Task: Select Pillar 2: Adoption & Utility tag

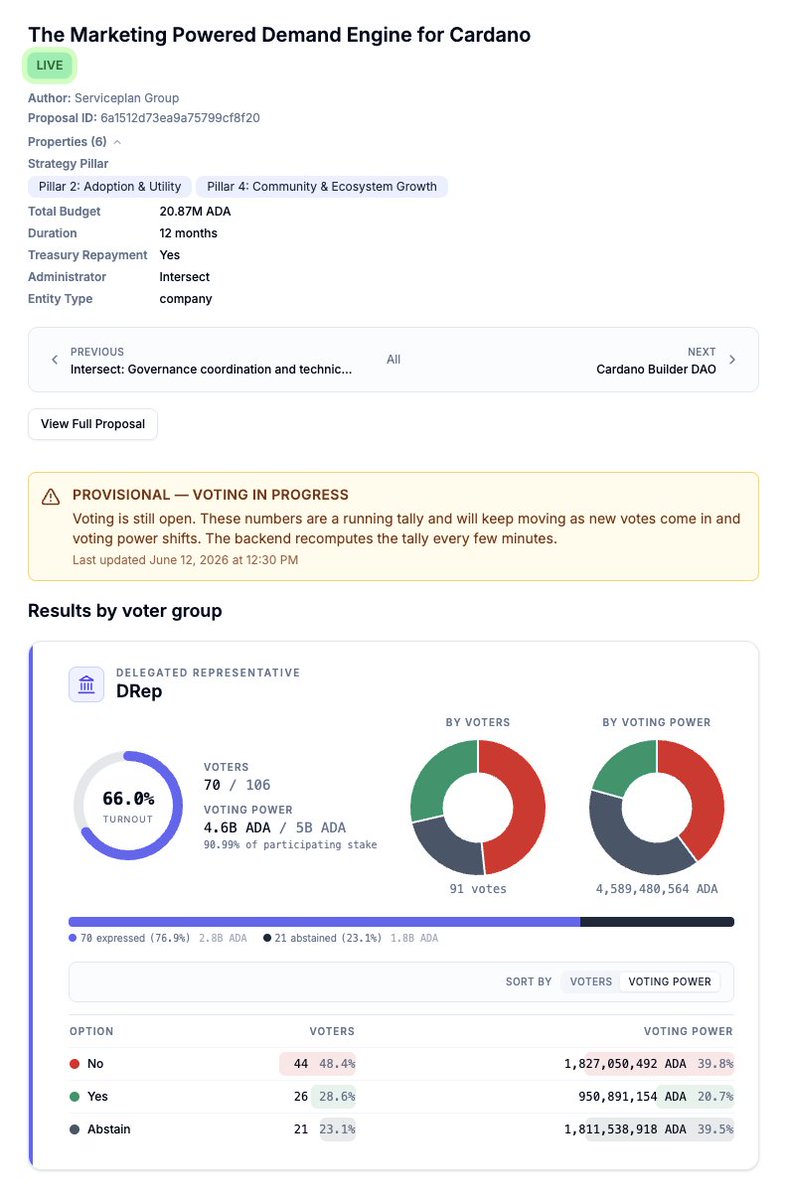Action: click(x=110, y=186)
